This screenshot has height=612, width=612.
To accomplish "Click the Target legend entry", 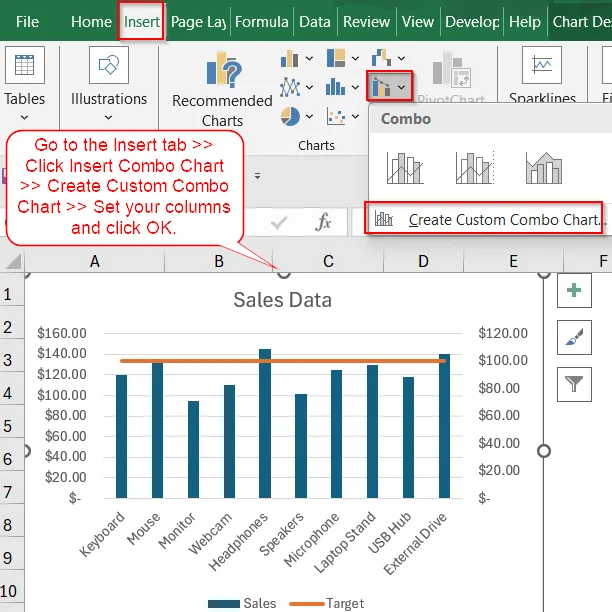I will click(x=327, y=603).
